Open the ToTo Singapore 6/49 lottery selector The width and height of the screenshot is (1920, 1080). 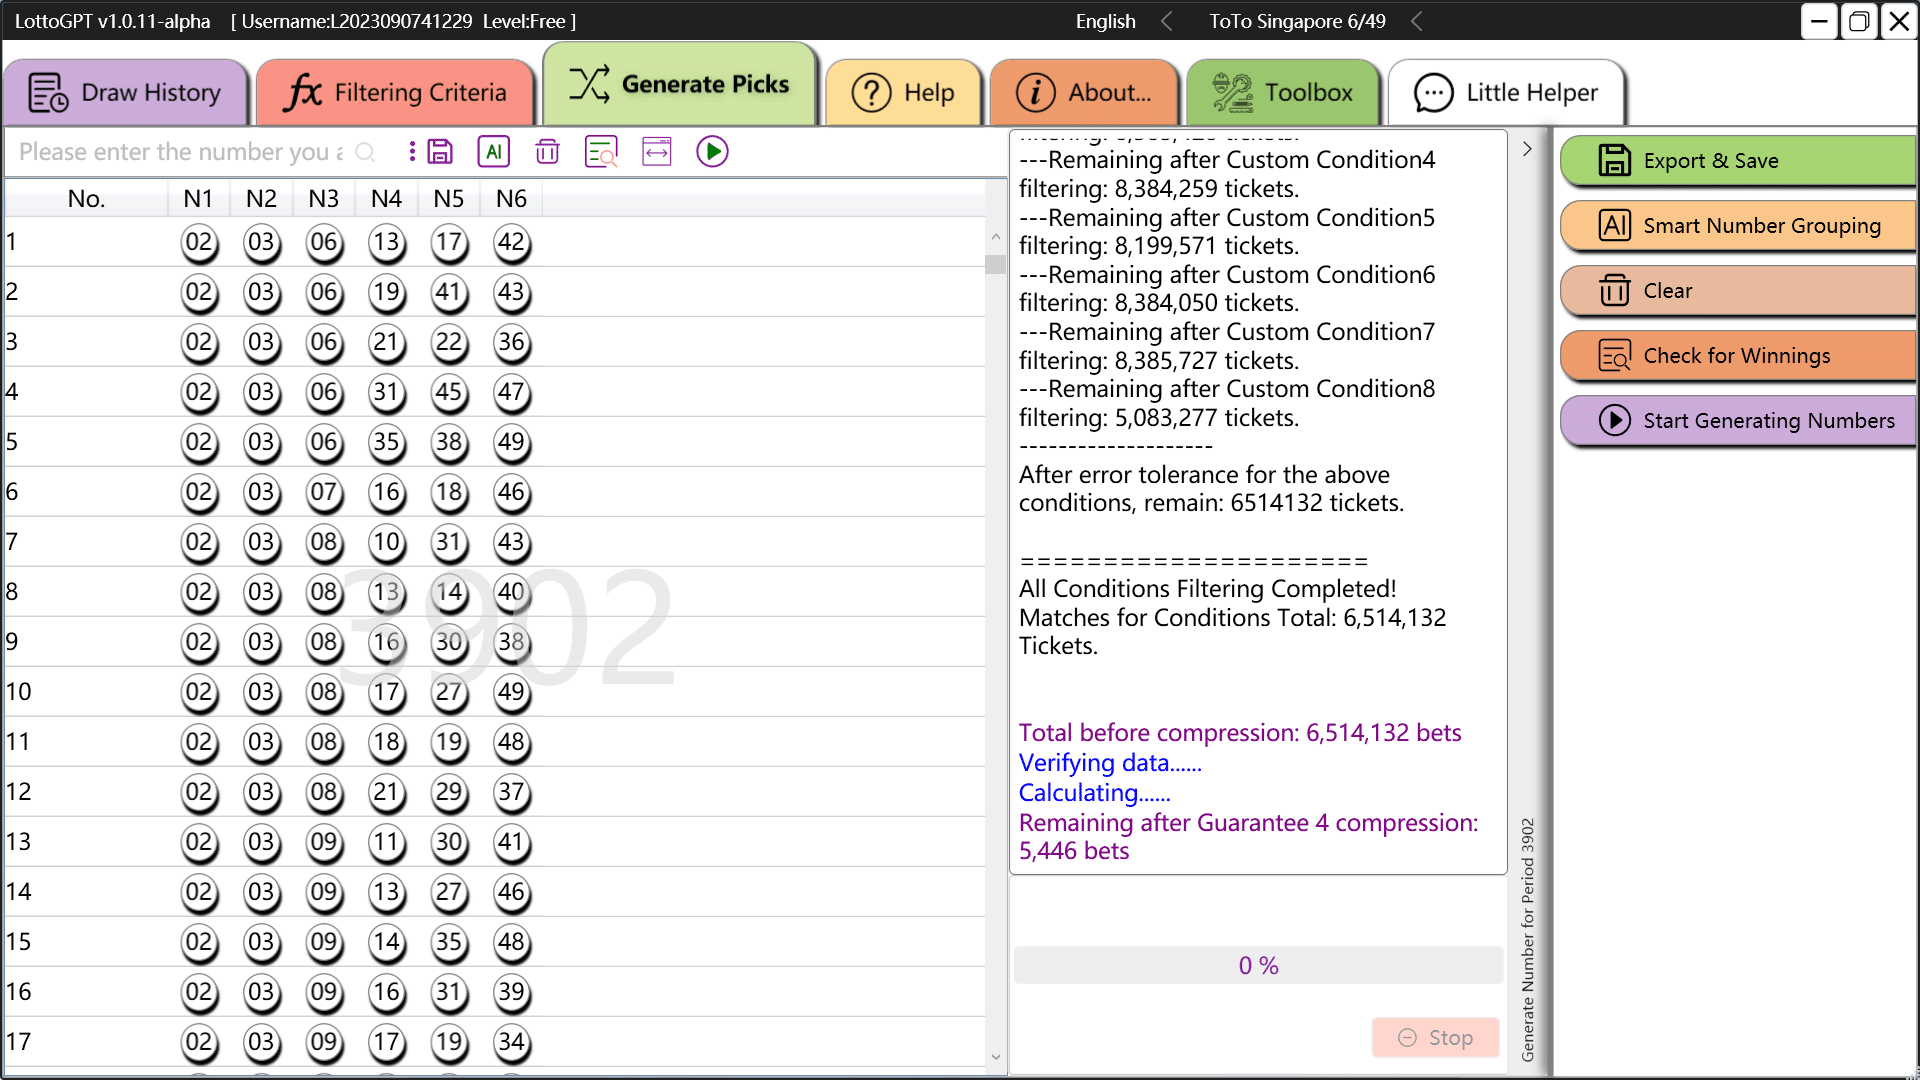click(1416, 21)
